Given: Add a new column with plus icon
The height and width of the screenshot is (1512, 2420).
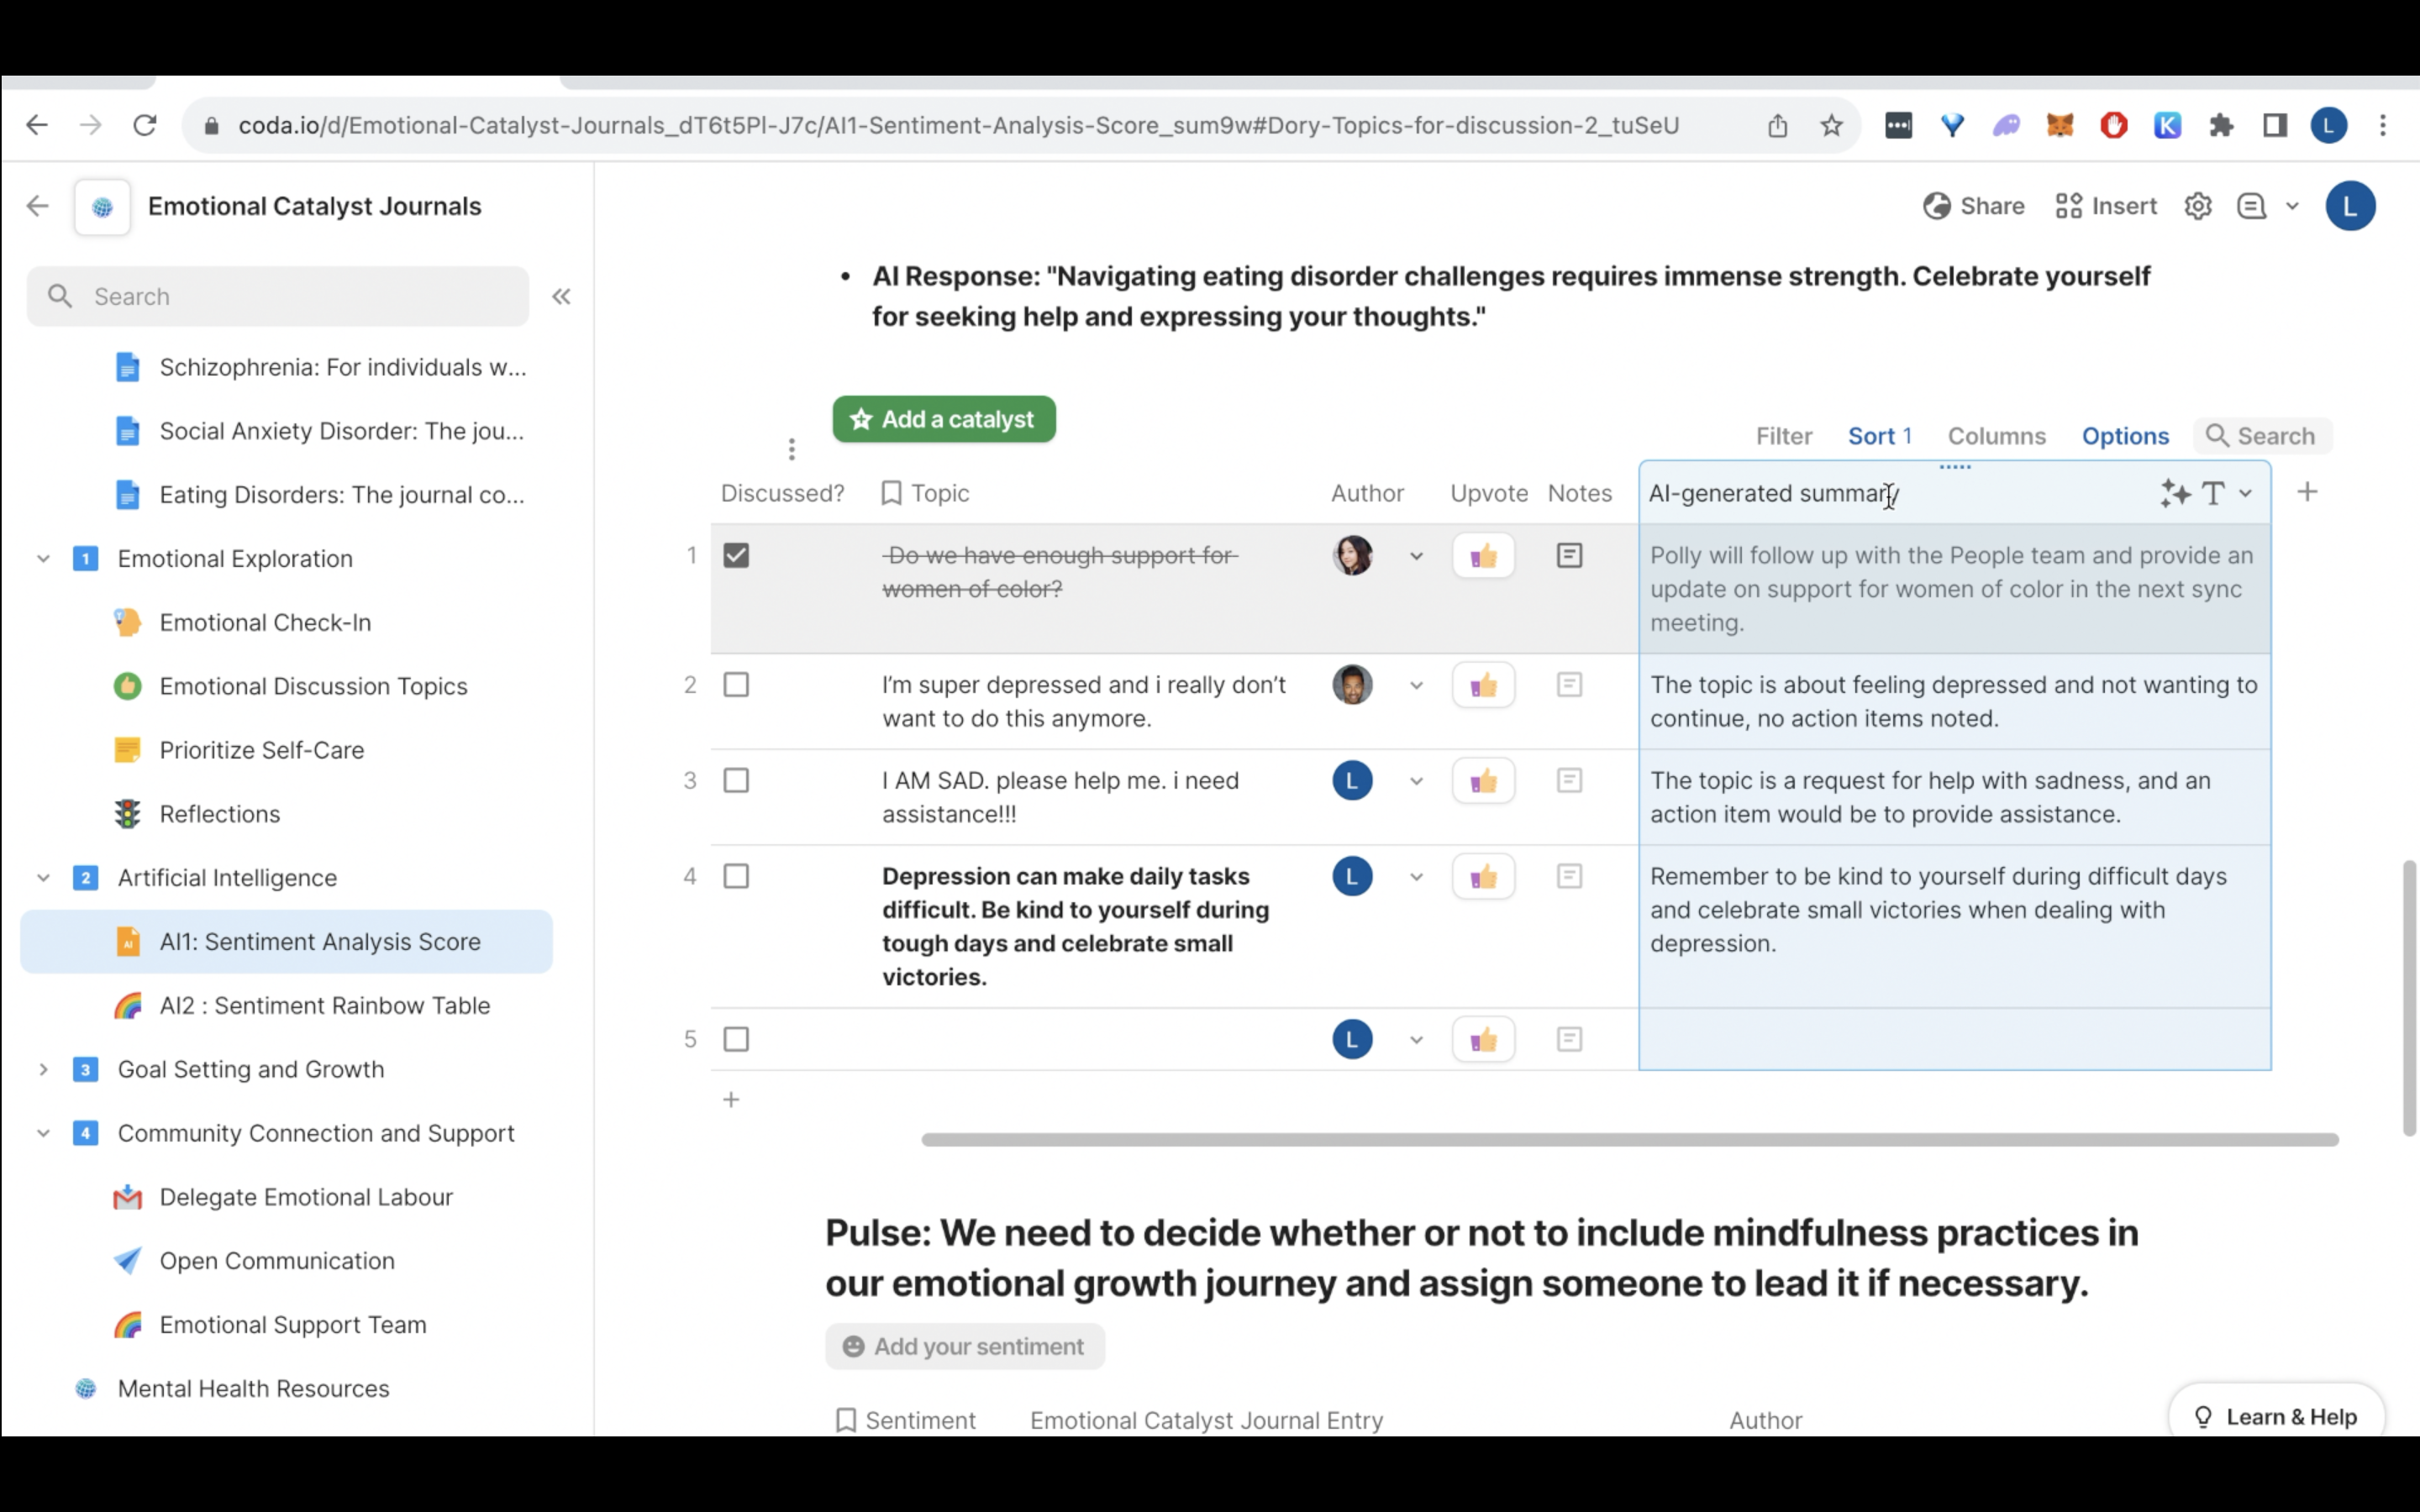Looking at the screenshot, I should (x=2307, y=492).
